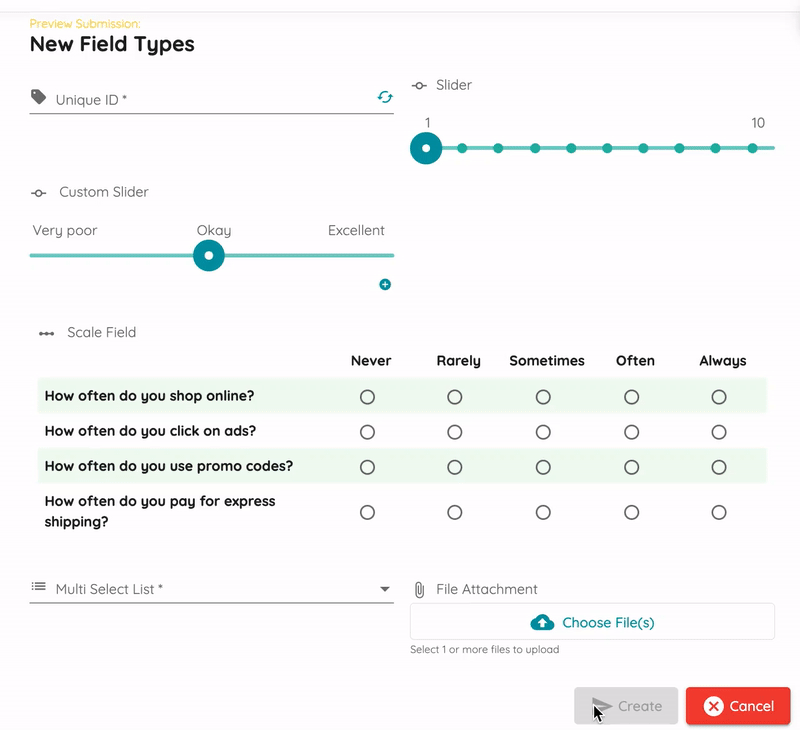Click the list icon beside Multi Select List
The width and height of the screenshot is (800, 730).
tap(38, 586)
